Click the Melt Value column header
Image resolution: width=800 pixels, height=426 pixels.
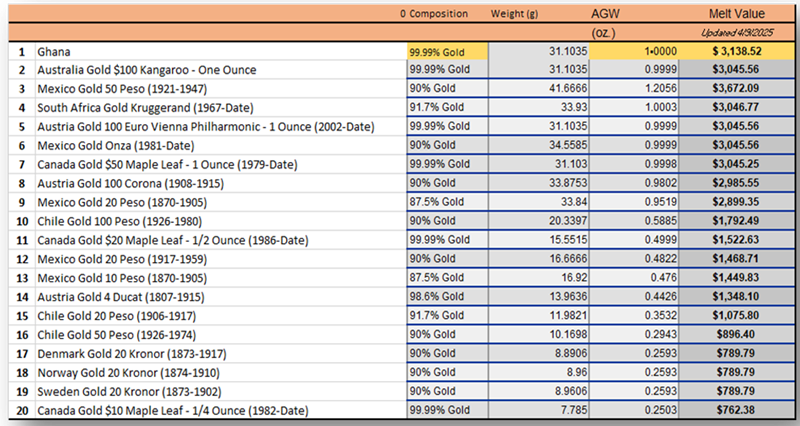(x=737, y=14)
